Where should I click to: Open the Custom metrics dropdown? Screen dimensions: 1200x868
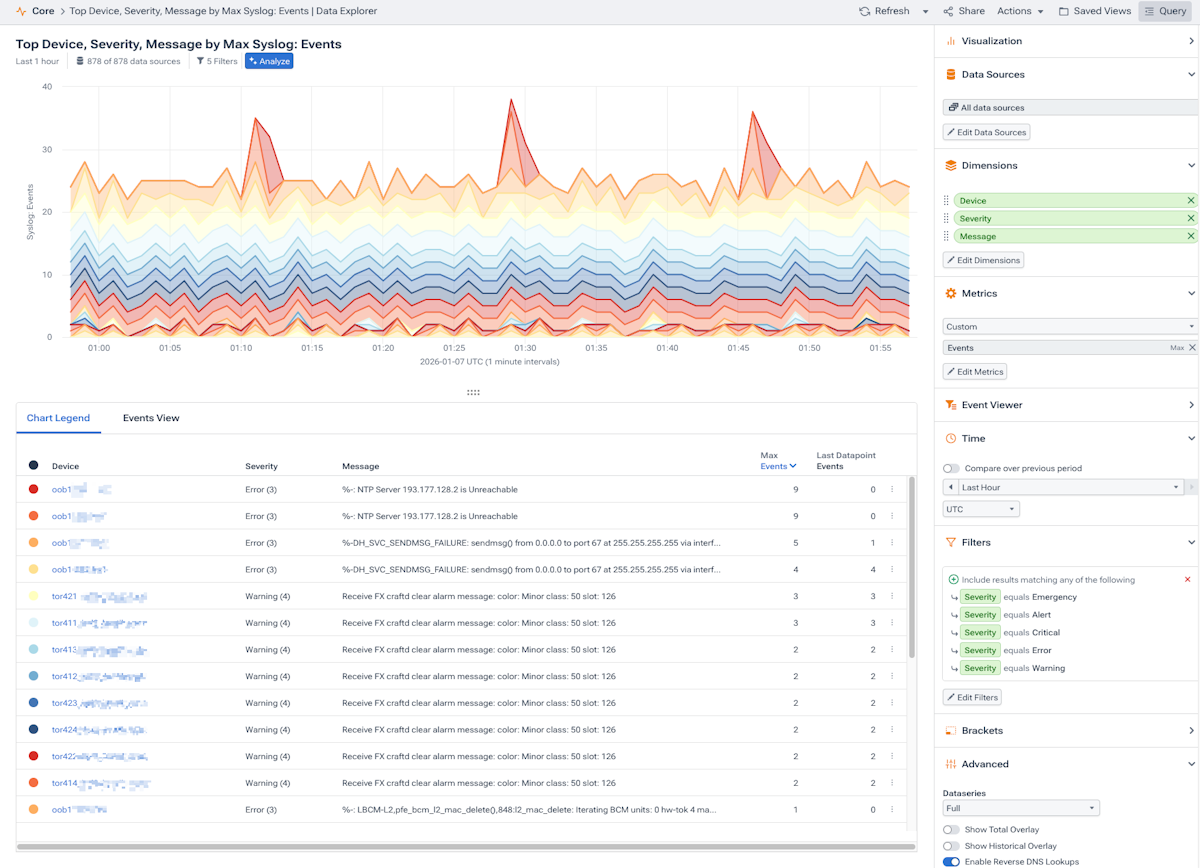click(1070, 327)
